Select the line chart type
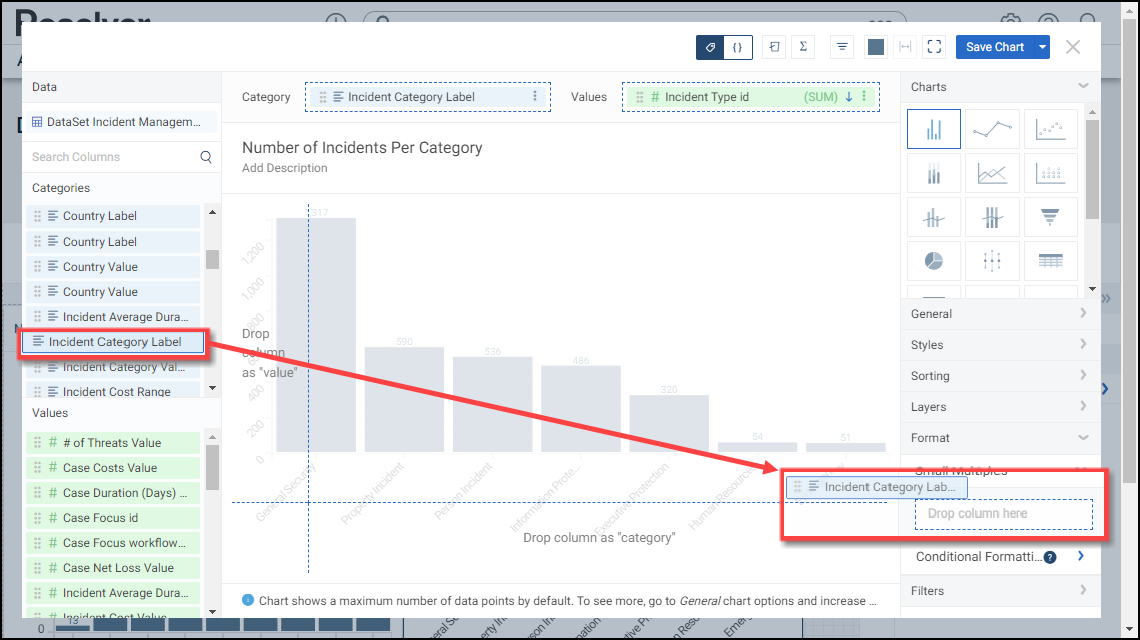Viewport: 1140px width, 640px height. point(992,129)
